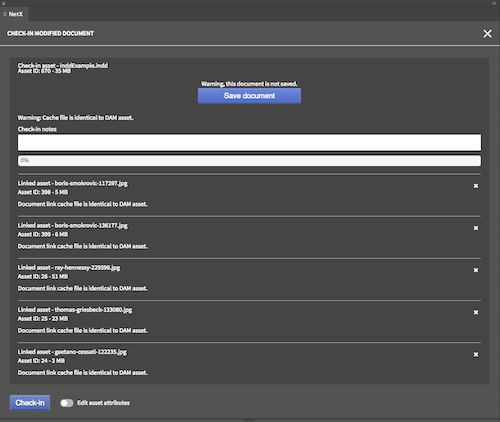The height and width of the screenshot is (422, 500).
Task: Click the Check-in asset inddExample.indd heading
Action: click(63, 65)
